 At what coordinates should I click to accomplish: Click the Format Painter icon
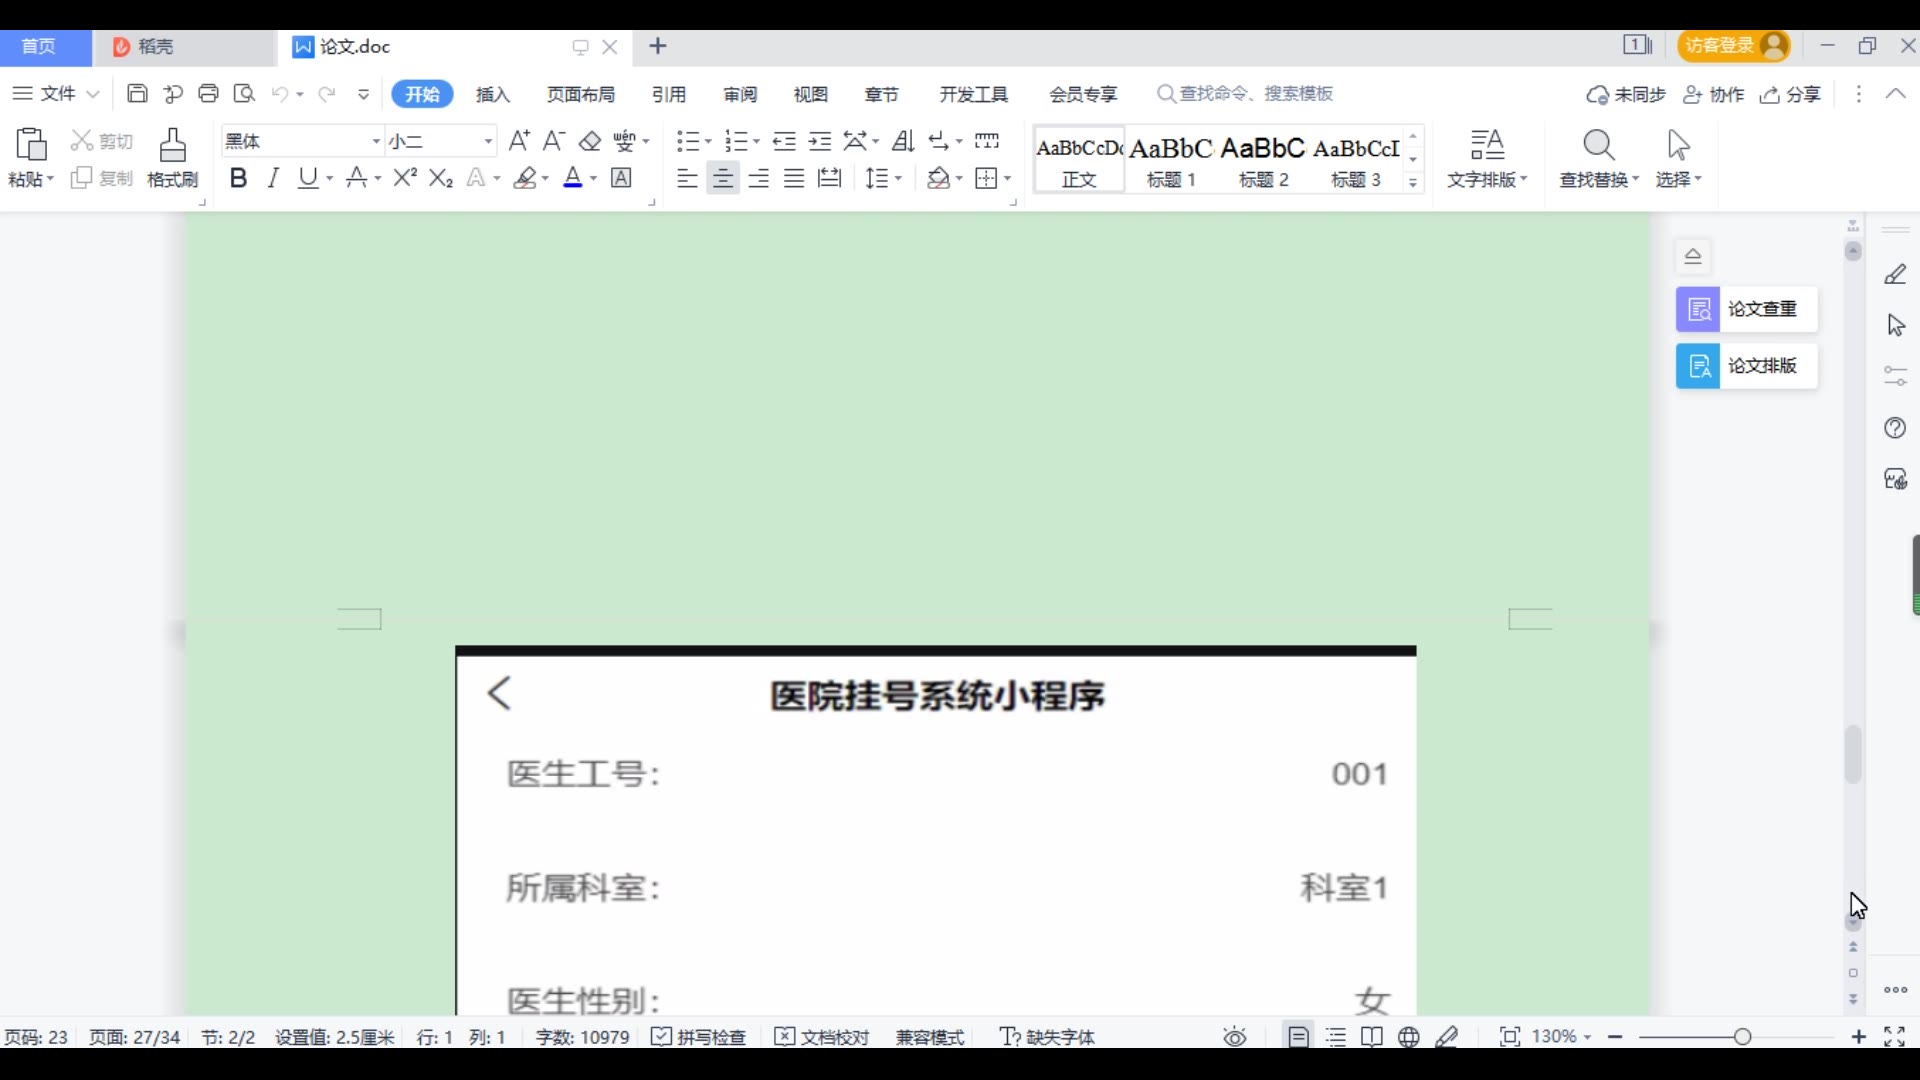pos(172,146)
